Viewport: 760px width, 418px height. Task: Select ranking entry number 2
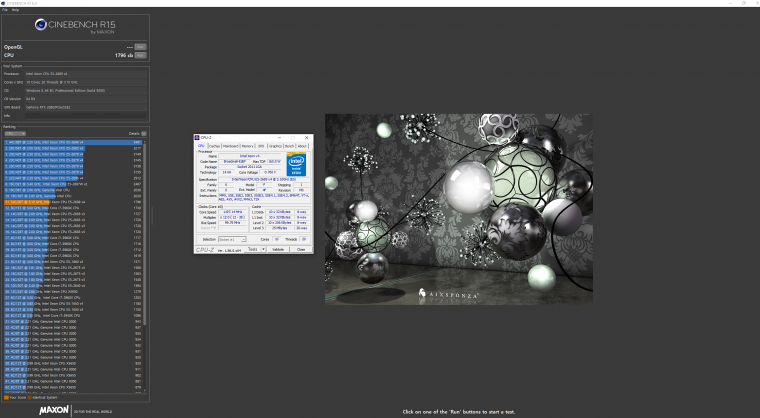coord(73,148)
